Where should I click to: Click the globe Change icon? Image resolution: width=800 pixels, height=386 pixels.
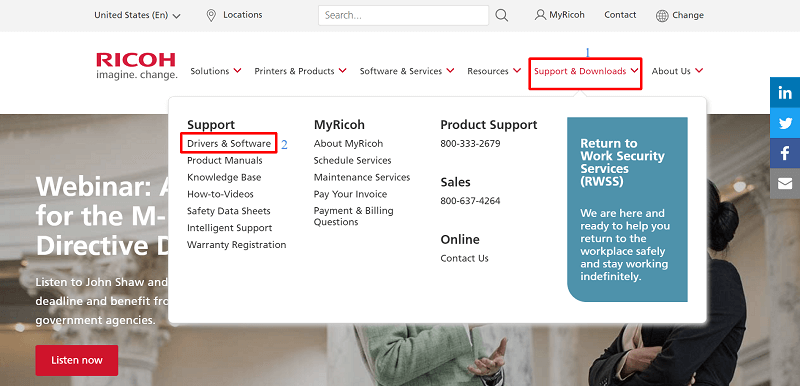point(662,16)
